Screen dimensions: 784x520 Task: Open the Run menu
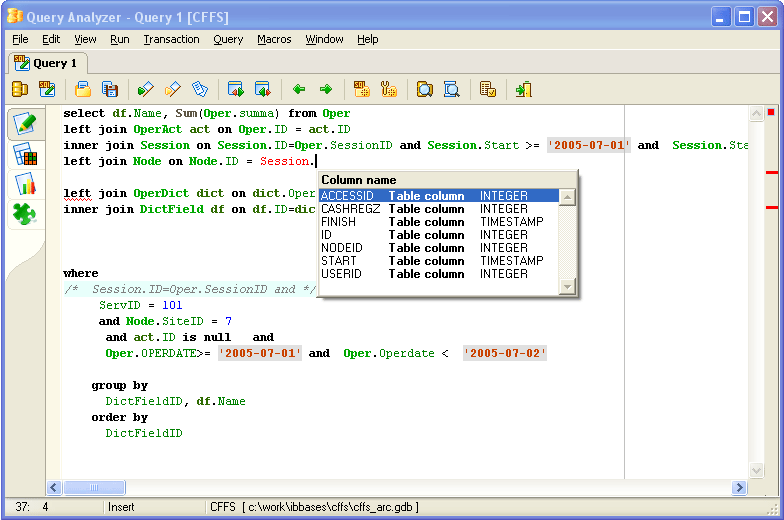coord(120,39)
